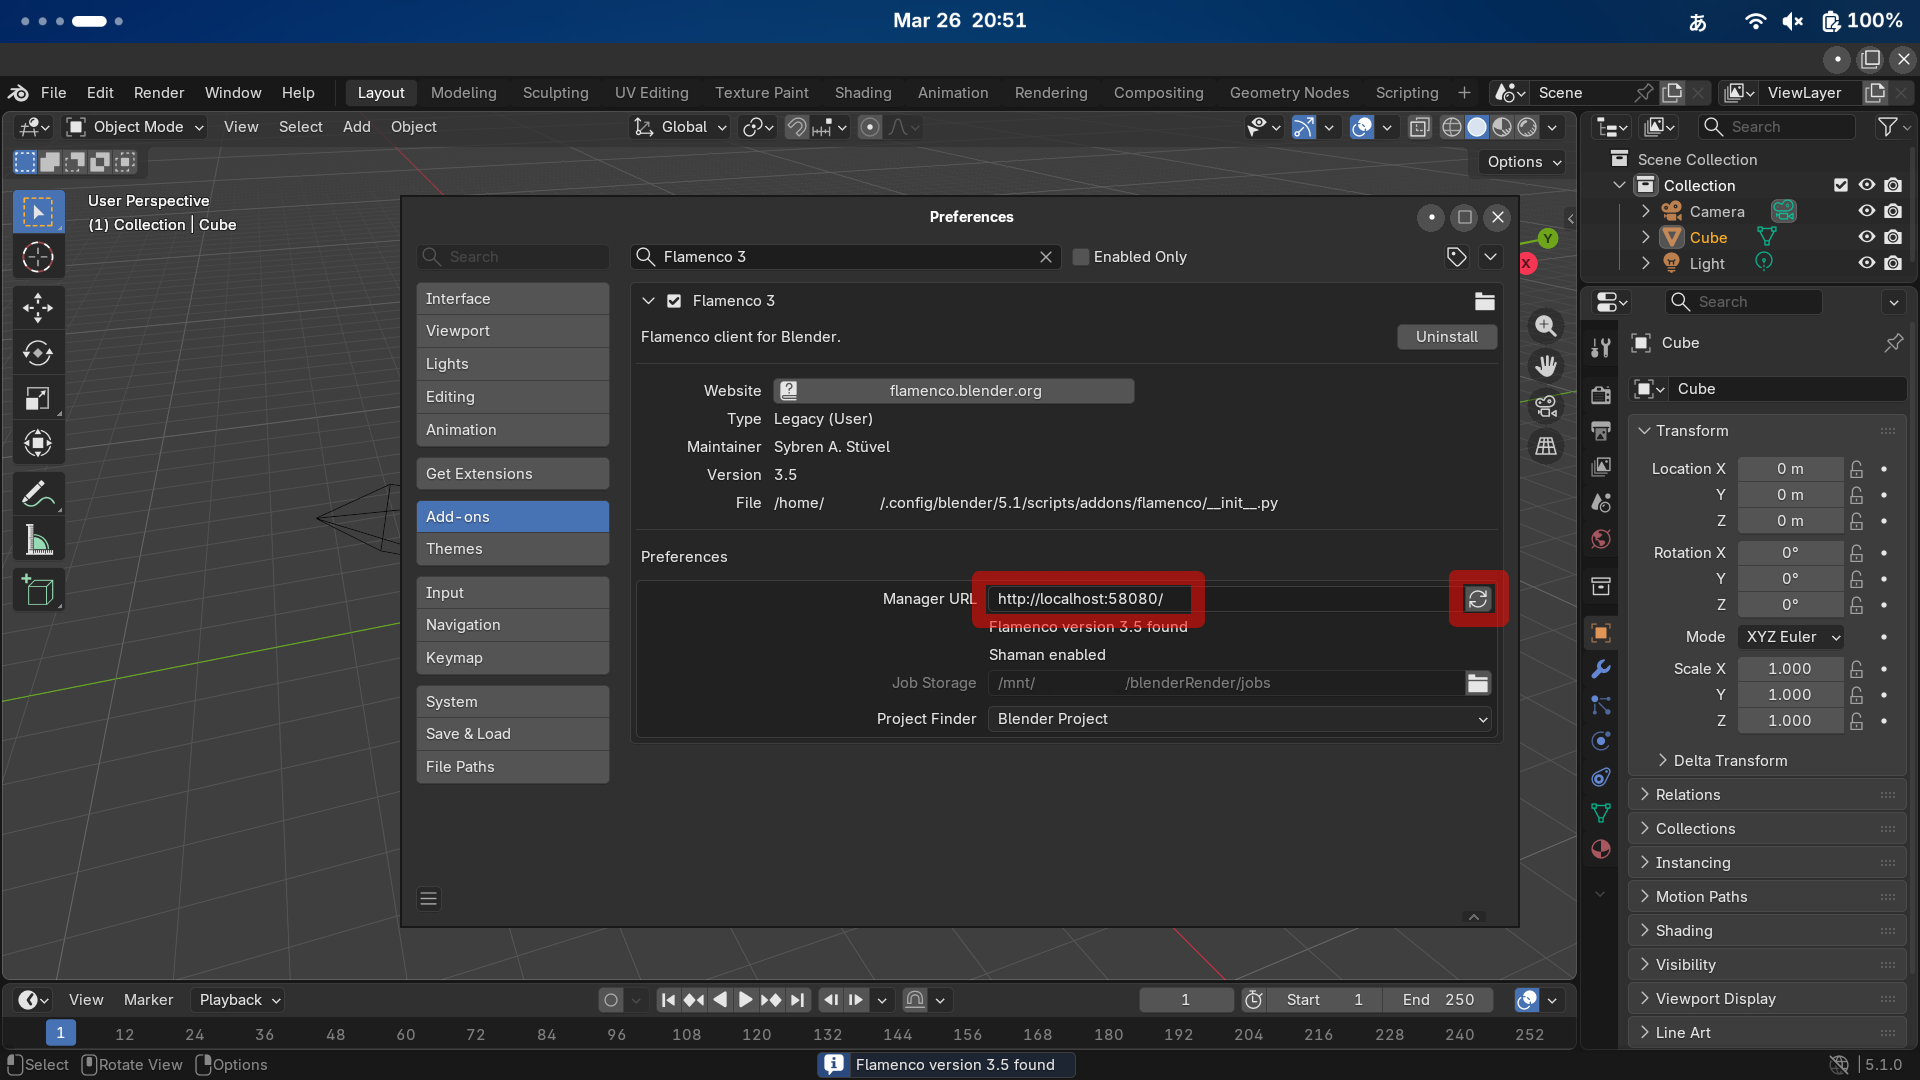Open the Playback dropdown in timeline
The width and height of the screenshot is (1920, 1080).
(238, 1000)
